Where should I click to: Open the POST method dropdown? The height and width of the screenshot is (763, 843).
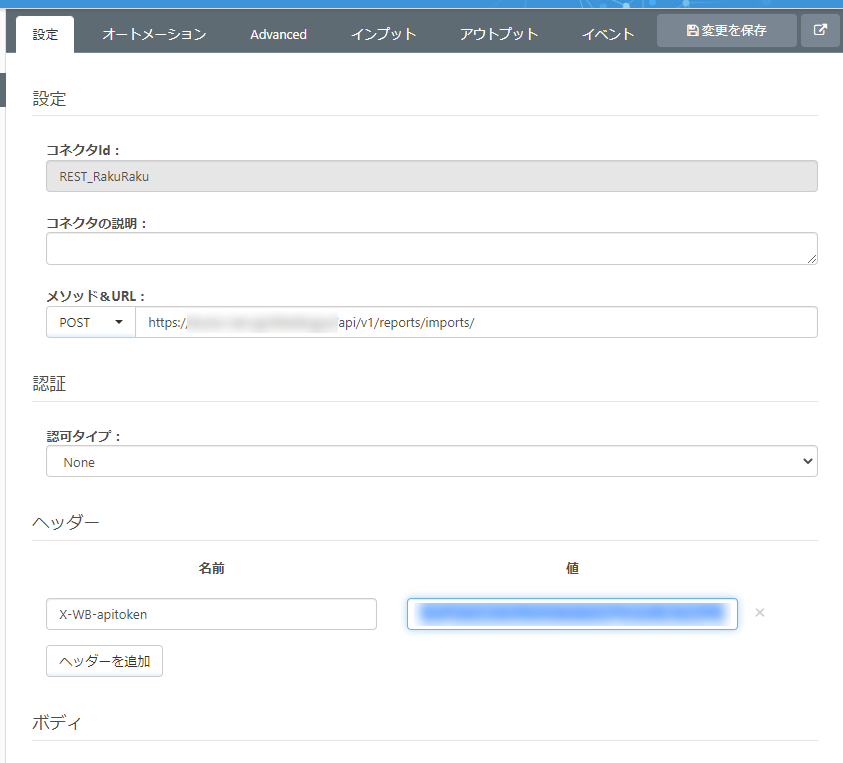pos(91,322)
